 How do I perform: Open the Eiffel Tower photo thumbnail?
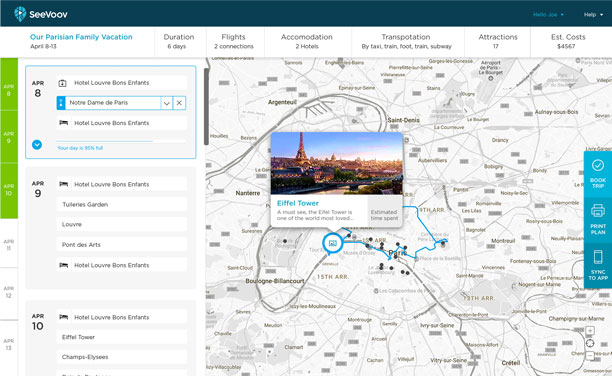click(336, 163)
